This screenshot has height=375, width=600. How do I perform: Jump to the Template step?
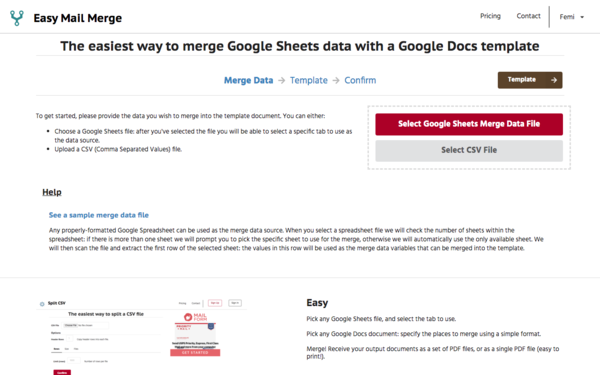point(309,80)
